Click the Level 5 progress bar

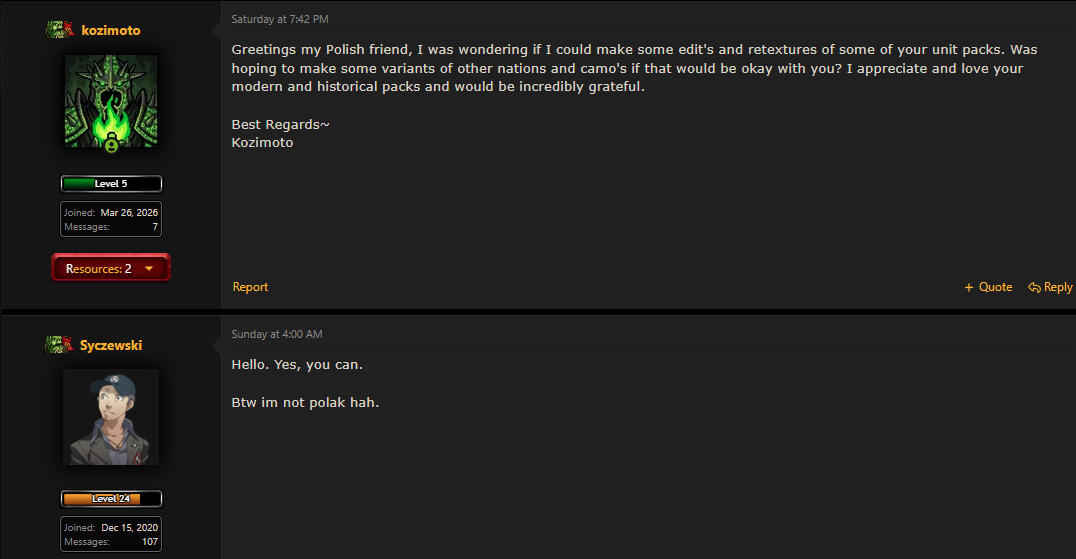pyautogui.click(x=110, y=183)
